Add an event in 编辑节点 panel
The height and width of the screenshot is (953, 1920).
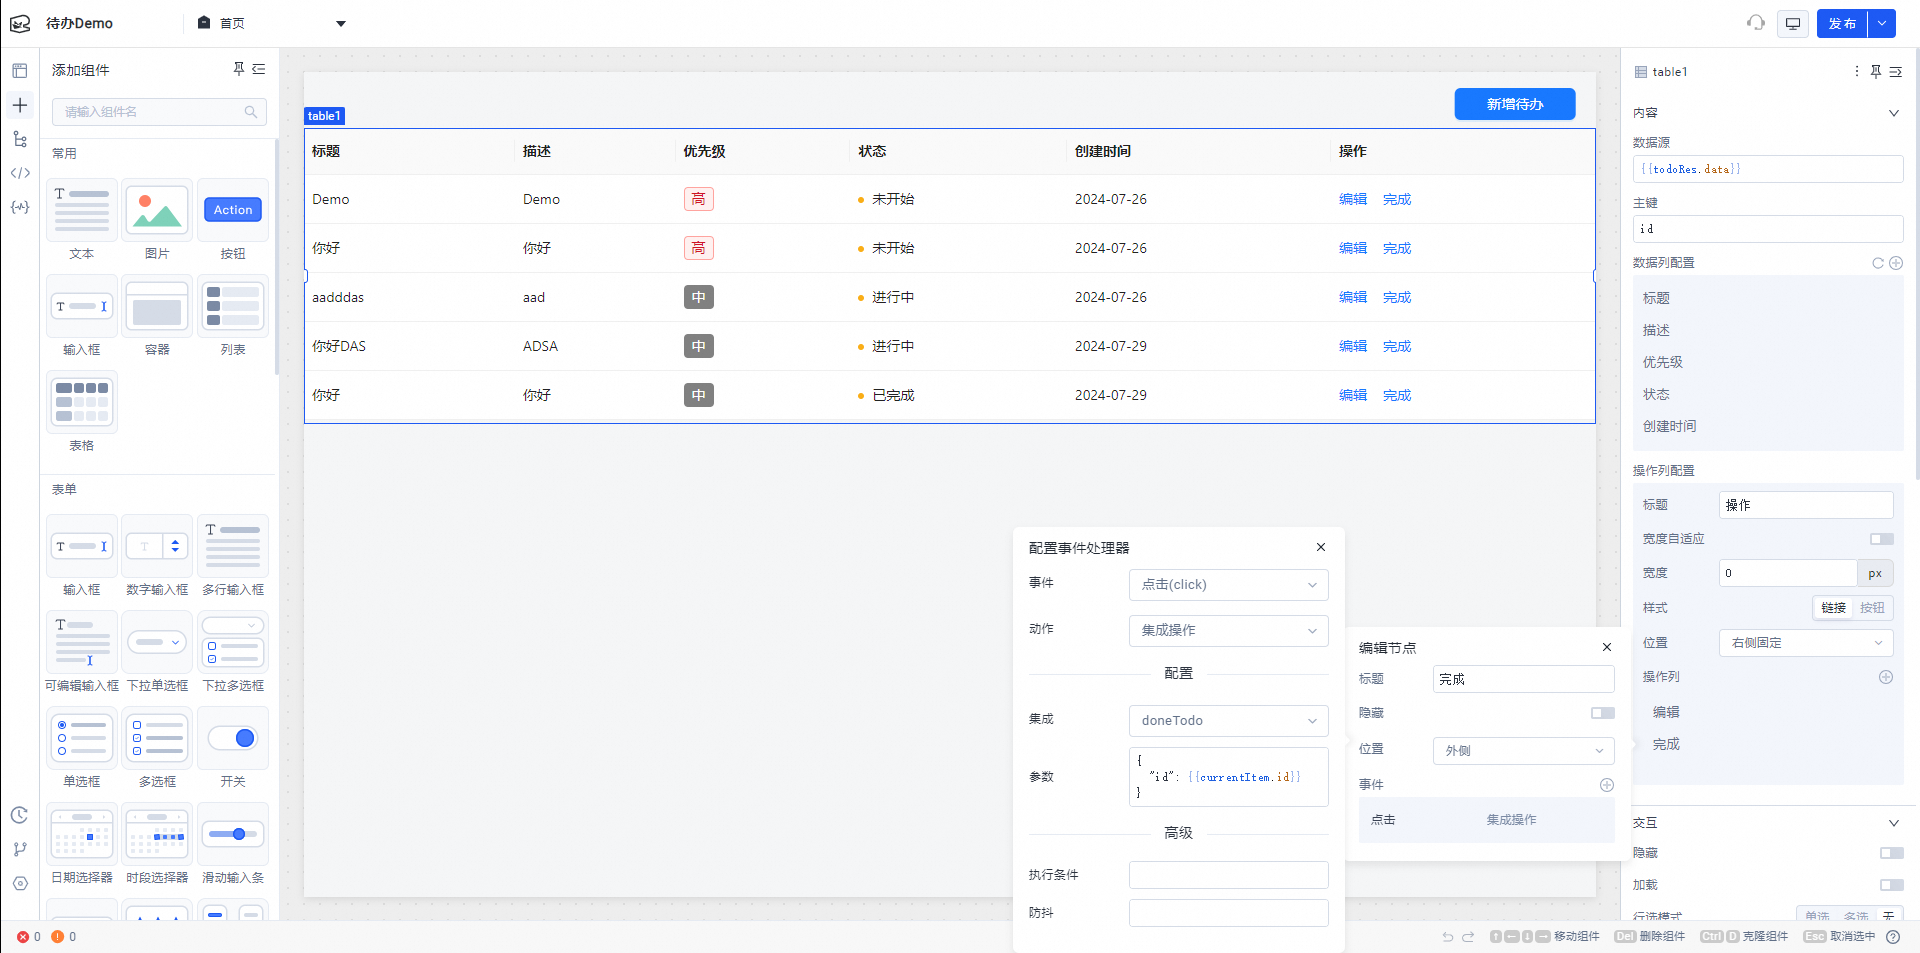point(1607,785)
